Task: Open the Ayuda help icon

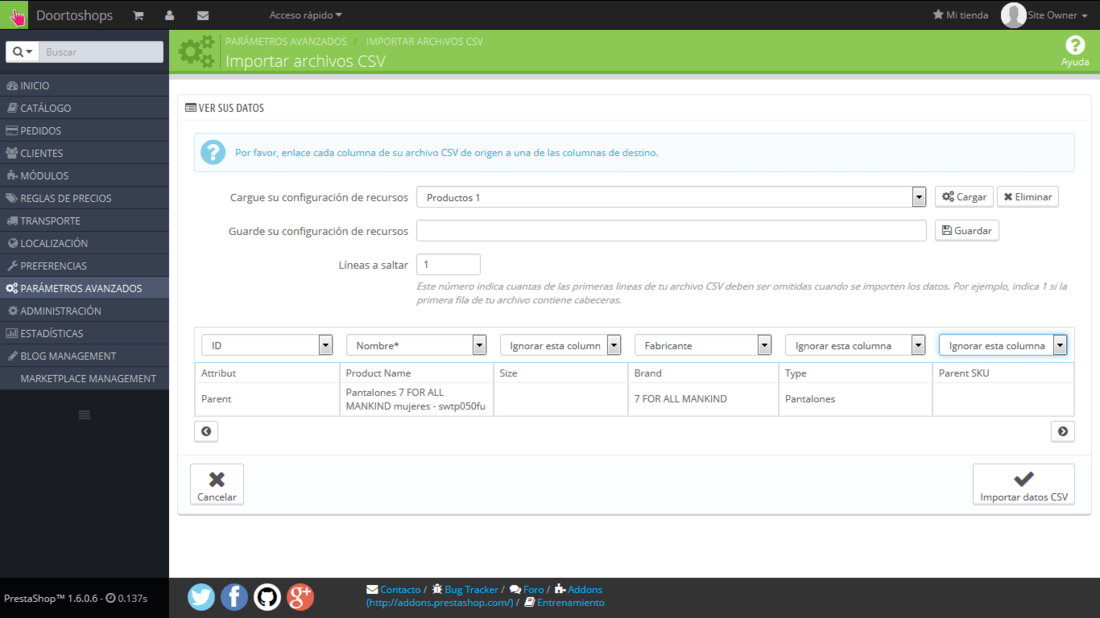Action: (1074, 51)
